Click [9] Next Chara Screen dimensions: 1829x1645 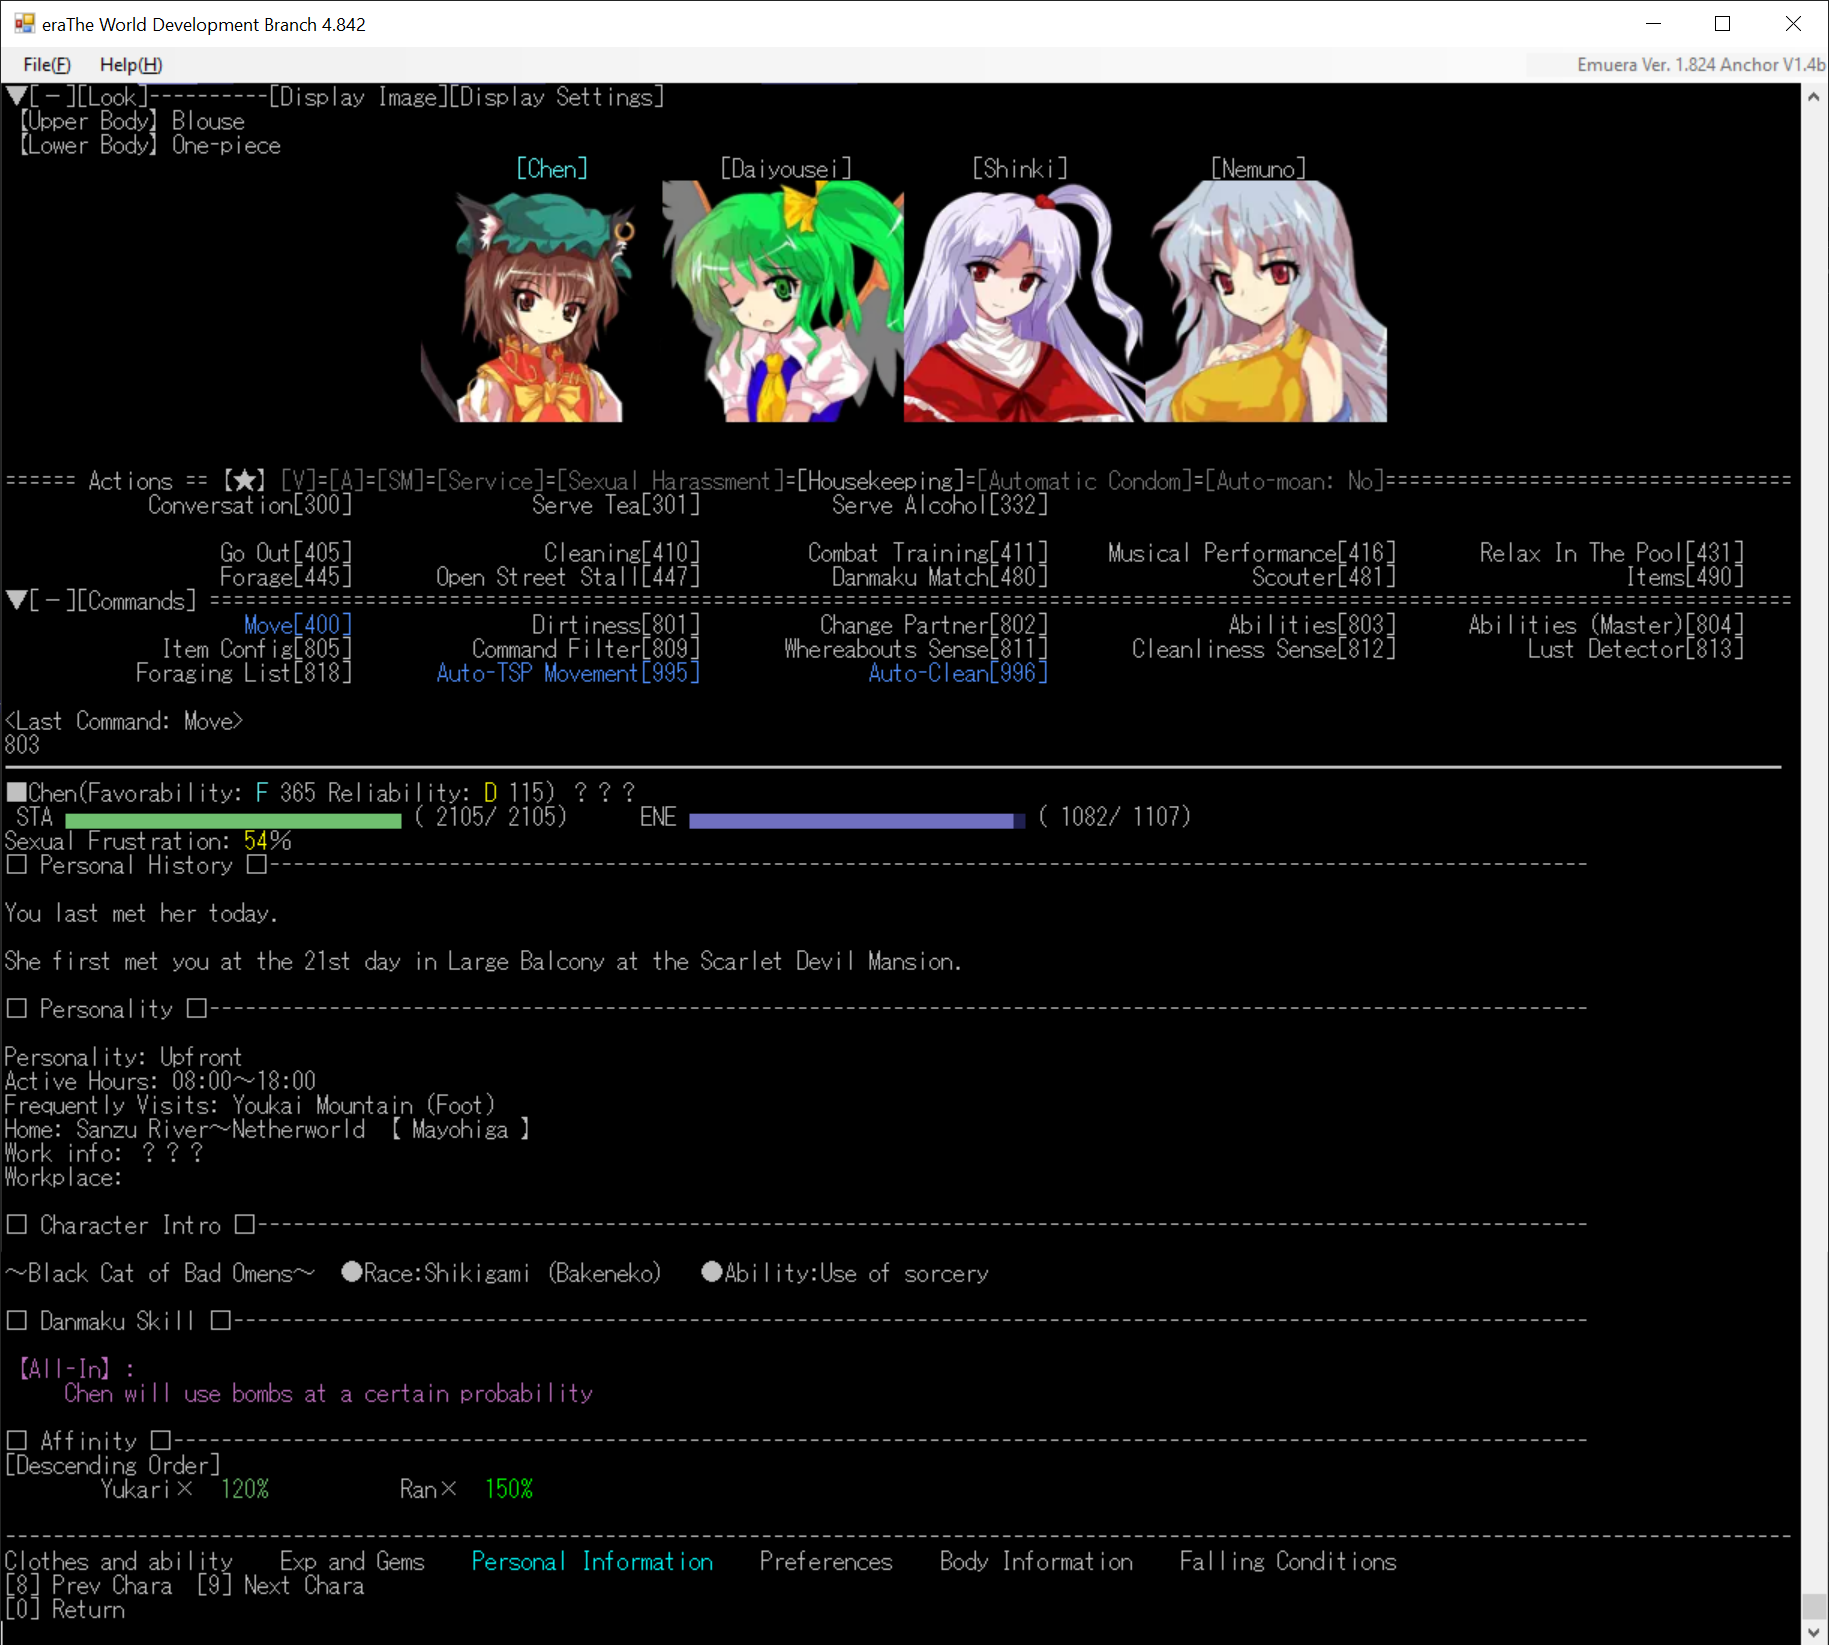280,1585
